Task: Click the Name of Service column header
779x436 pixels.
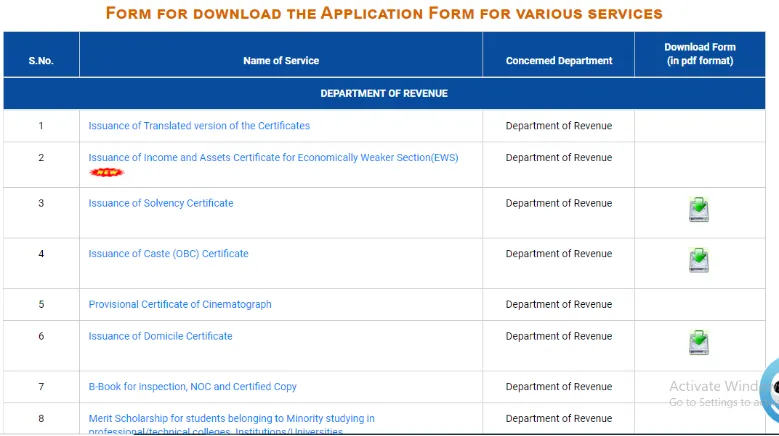Action: [x=281, y=61]
